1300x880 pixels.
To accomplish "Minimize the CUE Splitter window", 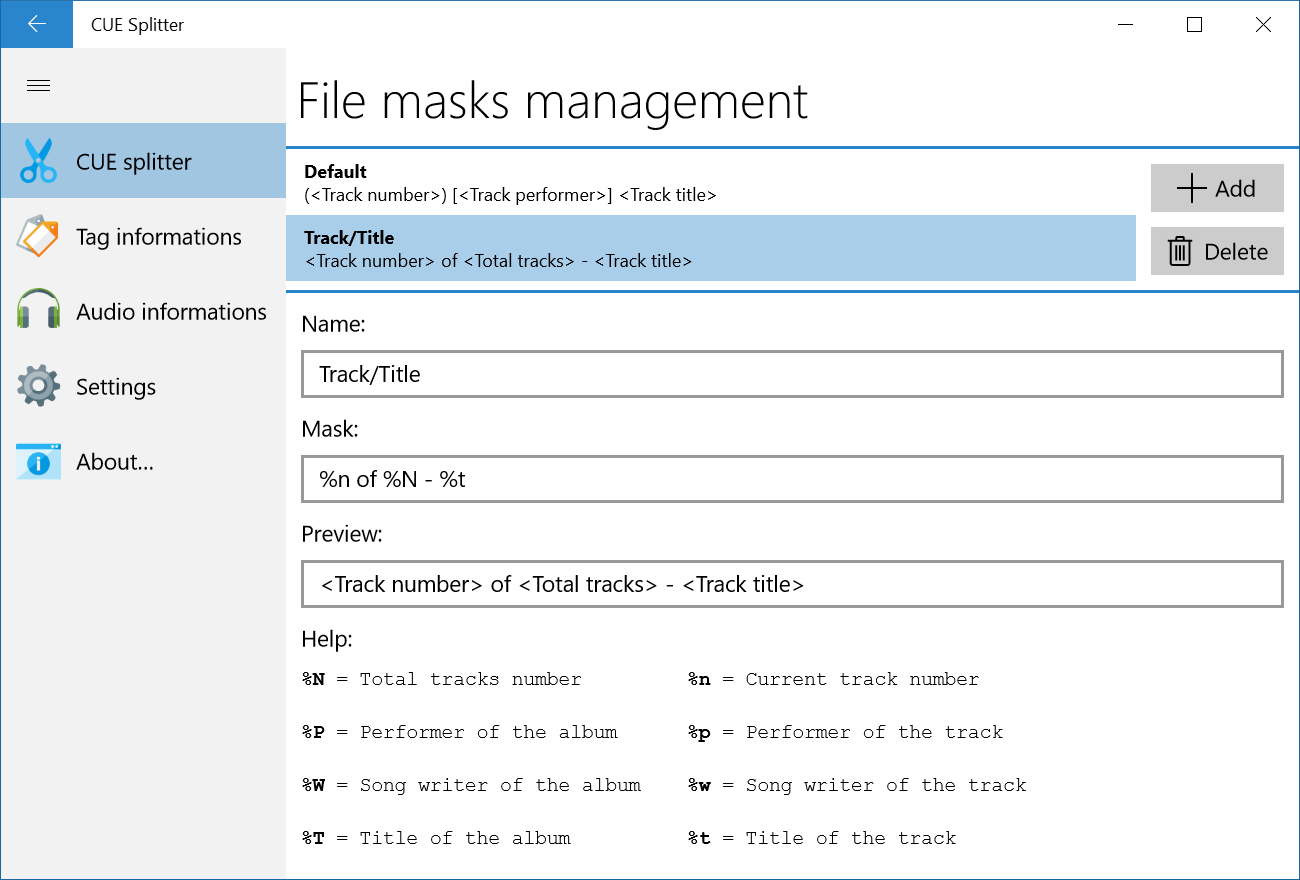I will (x=1124, y=24).
